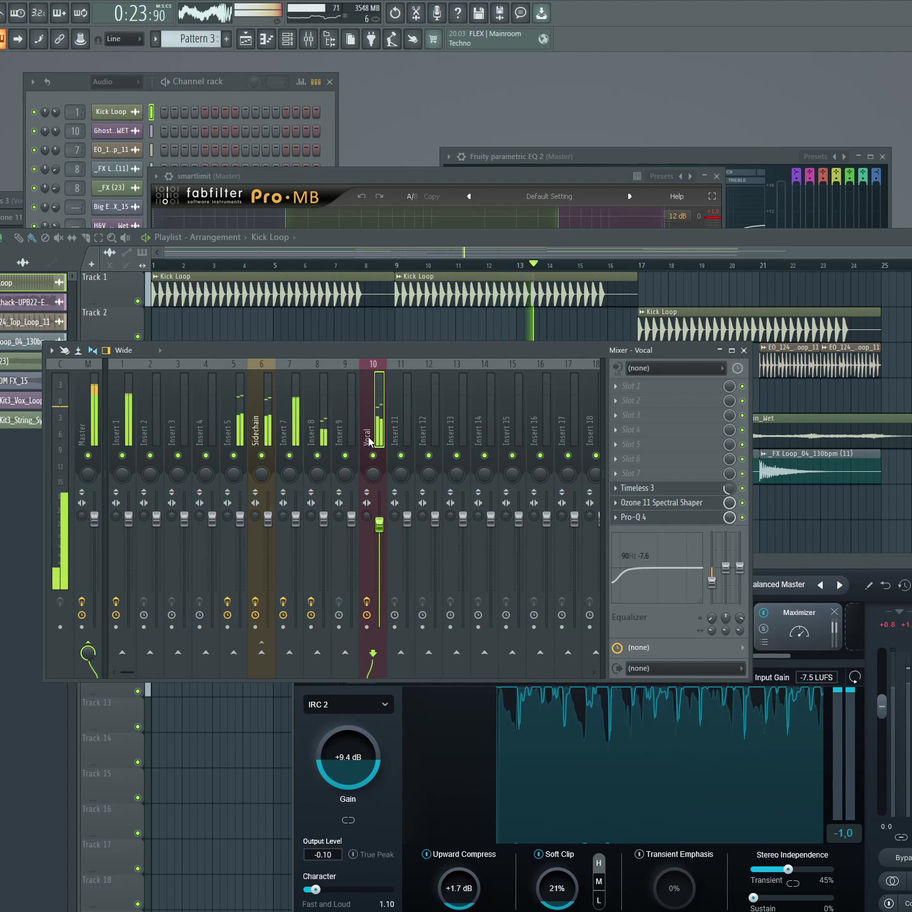This screenshot has width=912, height=912.
Task: Toggle Timeless 3 slot enable light
Action: (742, 488)
